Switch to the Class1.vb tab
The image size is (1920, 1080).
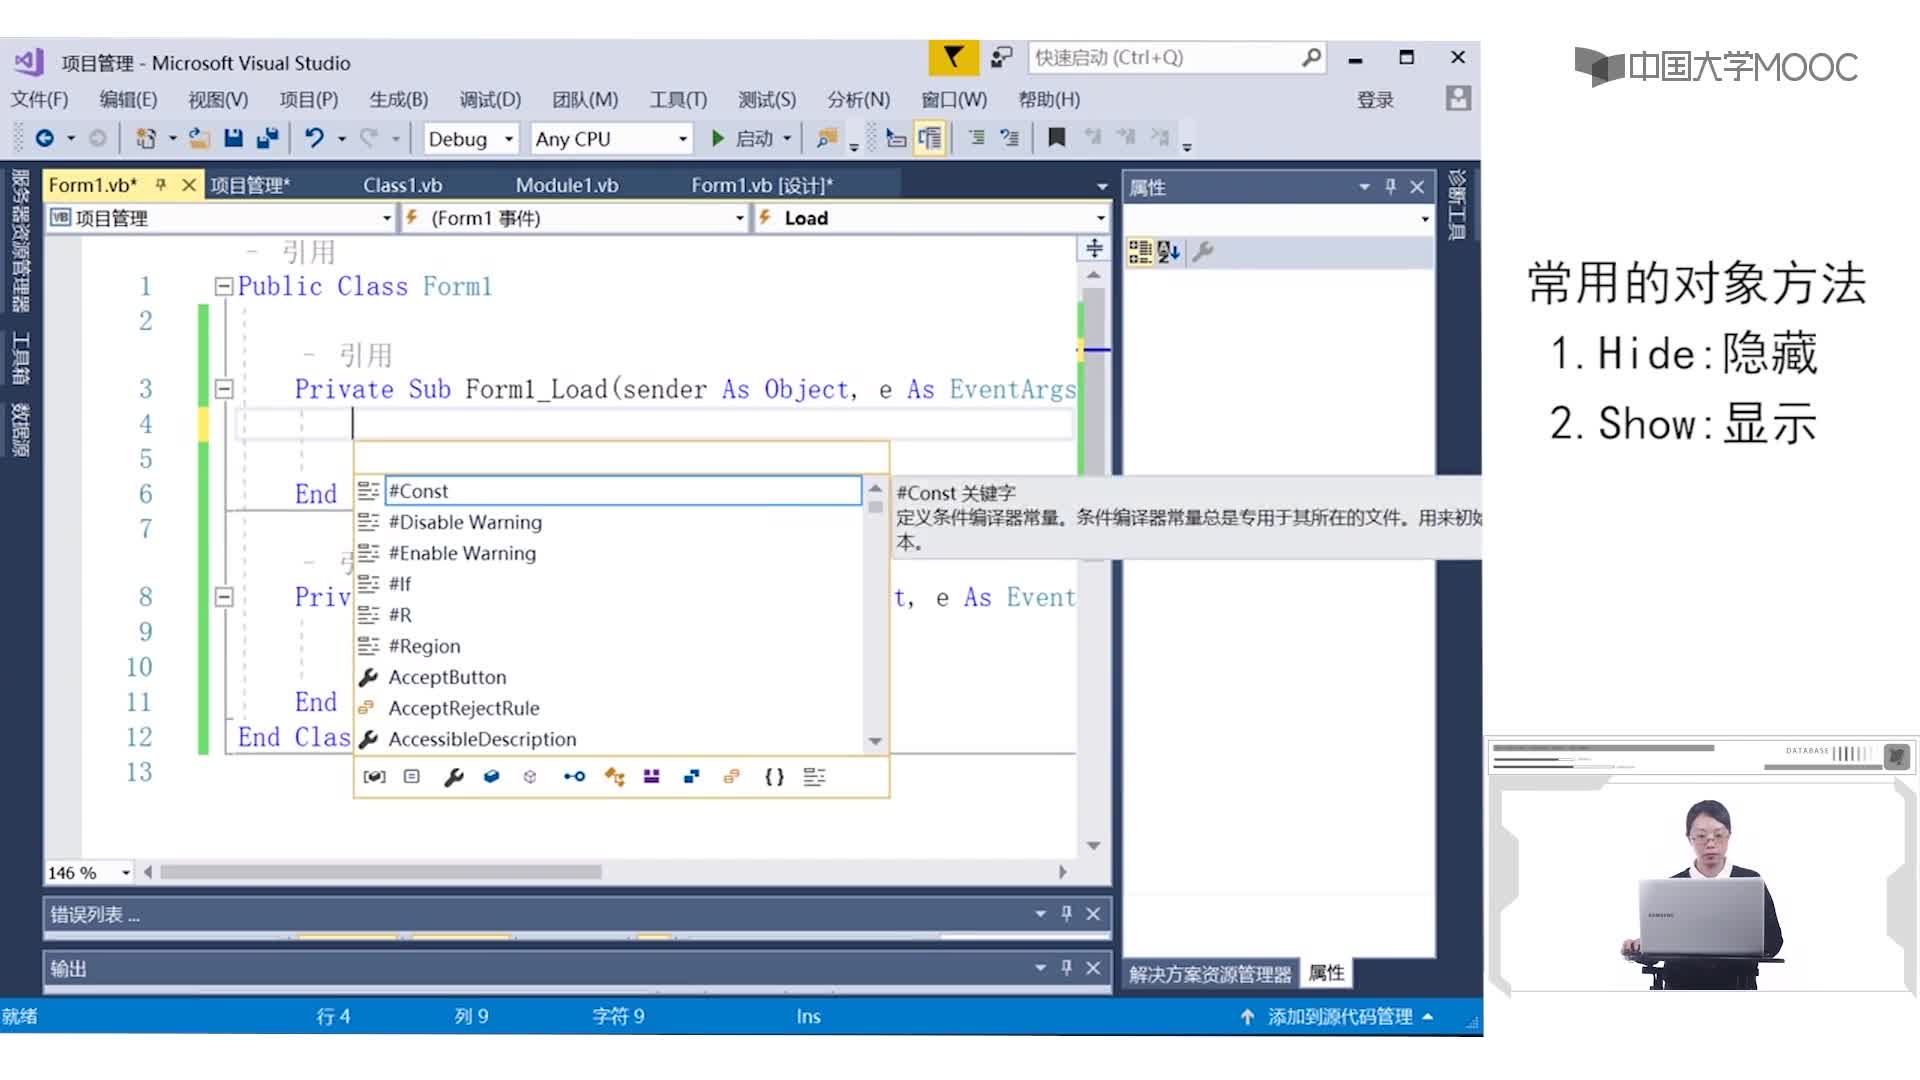(402, 185)
